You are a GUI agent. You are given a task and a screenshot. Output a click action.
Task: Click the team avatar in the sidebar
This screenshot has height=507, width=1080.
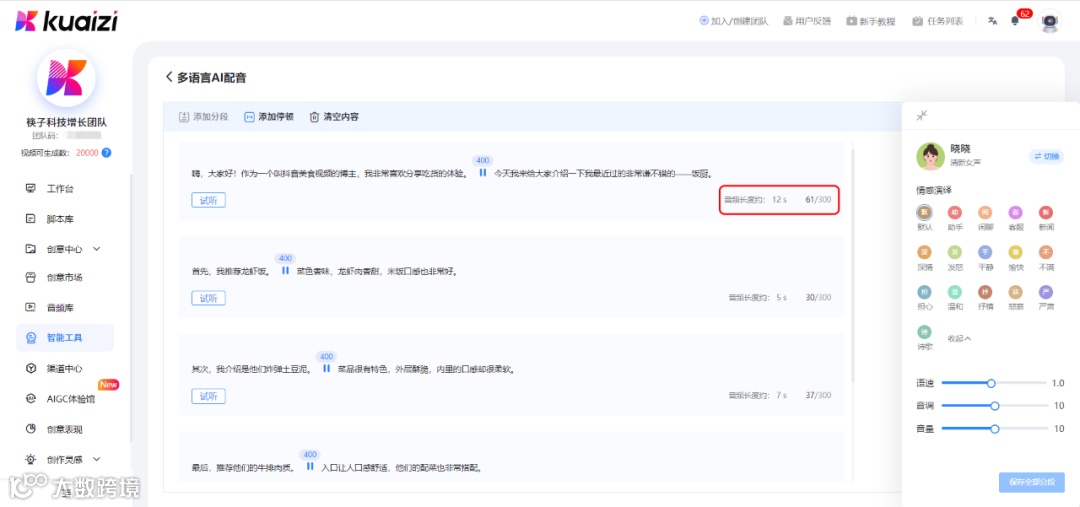coord(66,78)
